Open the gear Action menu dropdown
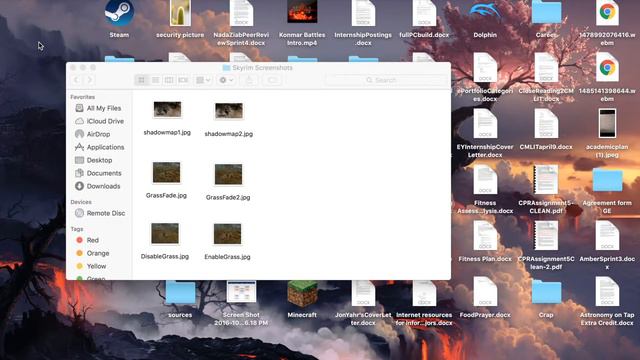 (x=226, y=80)
